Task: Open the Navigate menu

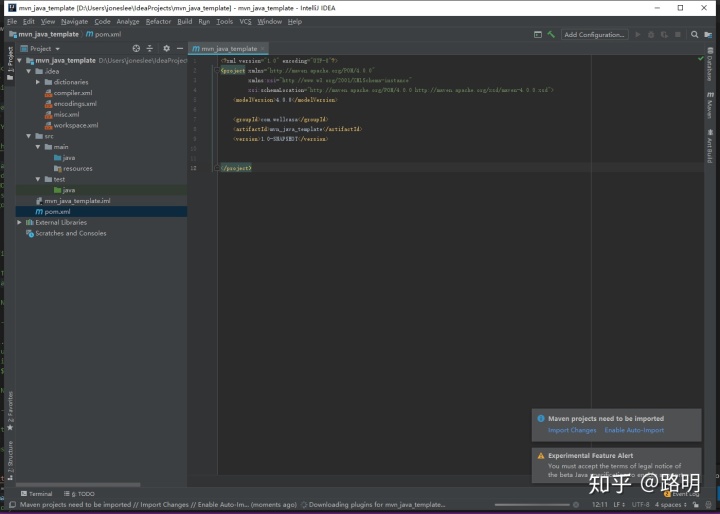Action: (x=74, y=22)
